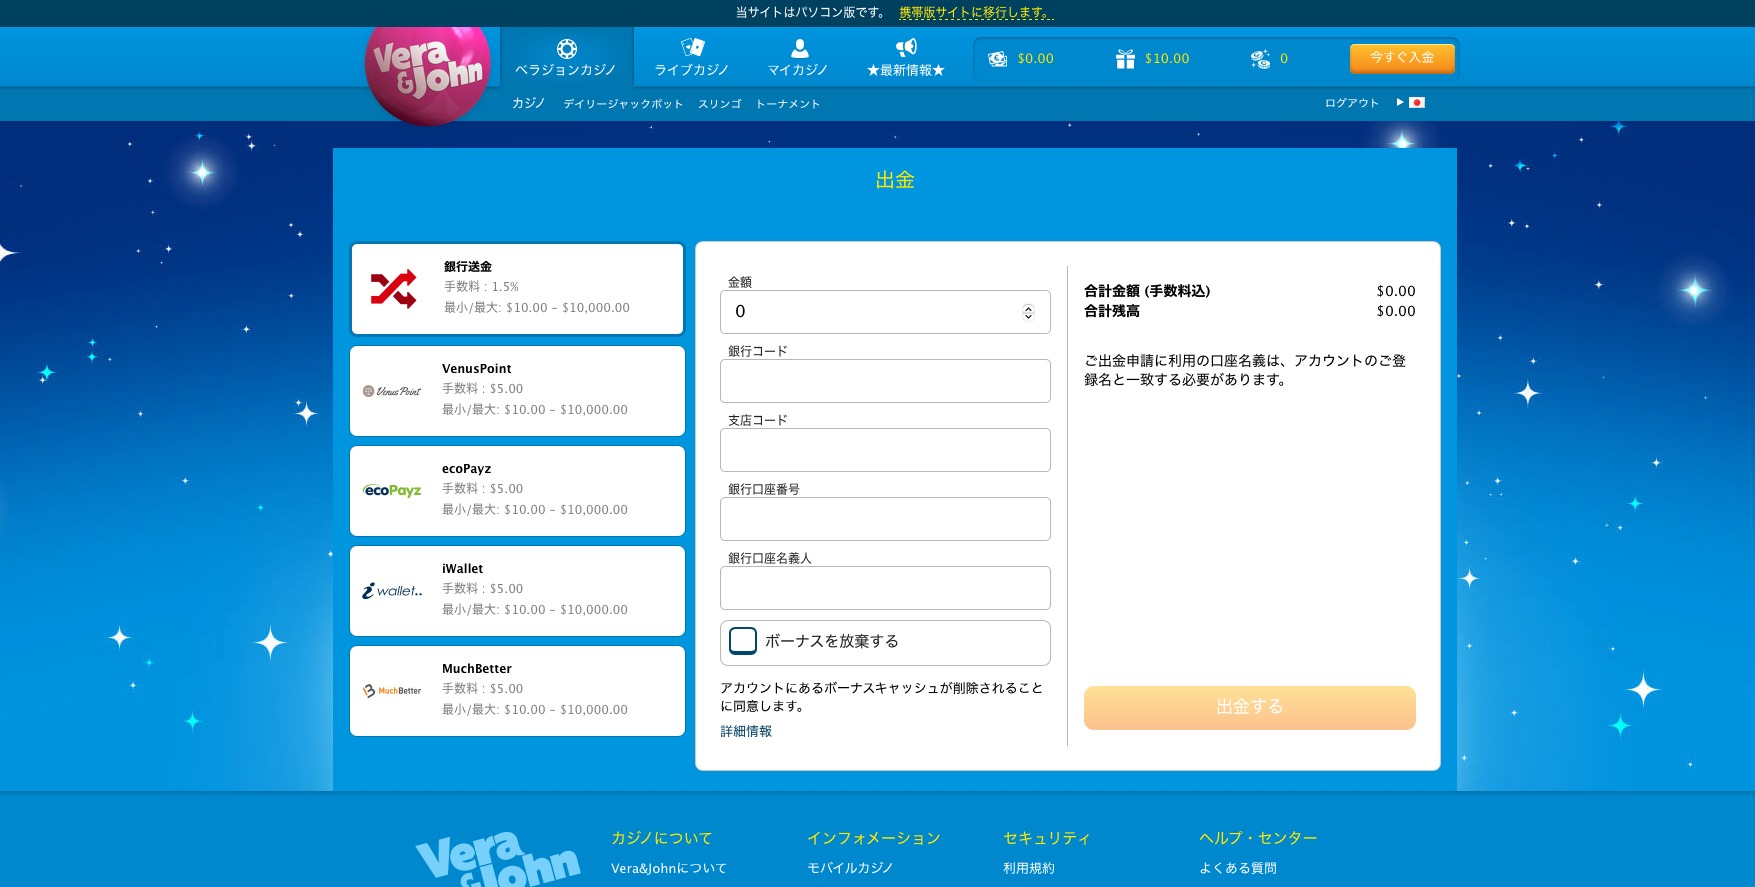Image resolution: width=1755 pixels, height=887 pixels.
Task: Click the coins icon beside 0
Action: pos(1260,59)
